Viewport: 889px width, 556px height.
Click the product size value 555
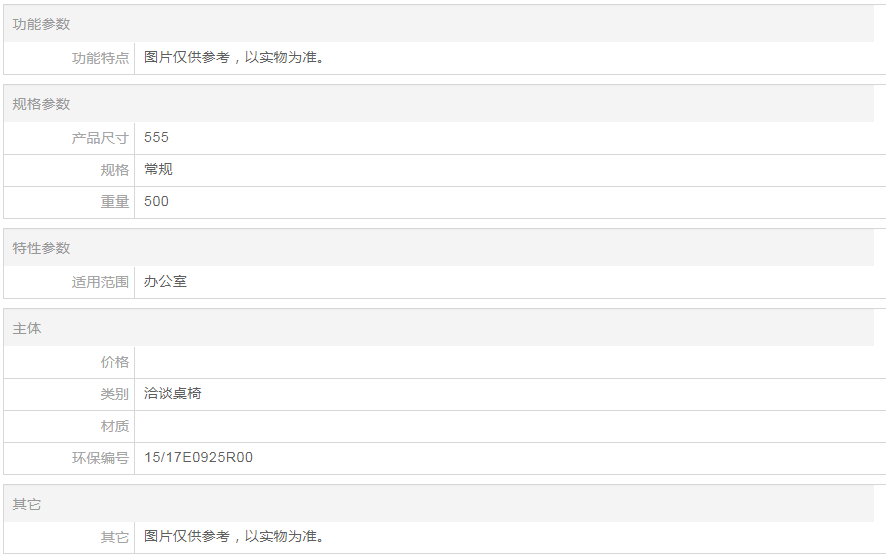coord(156,138)
